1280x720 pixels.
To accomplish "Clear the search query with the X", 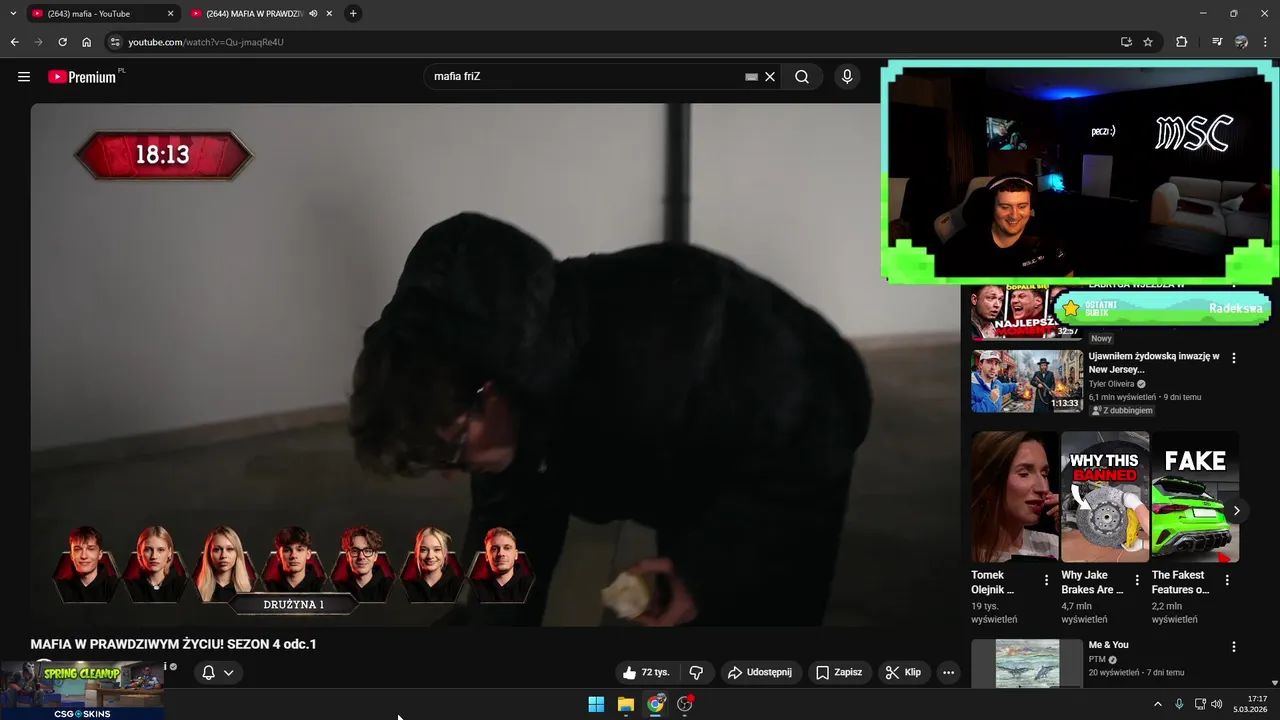I will click(770, 77).
